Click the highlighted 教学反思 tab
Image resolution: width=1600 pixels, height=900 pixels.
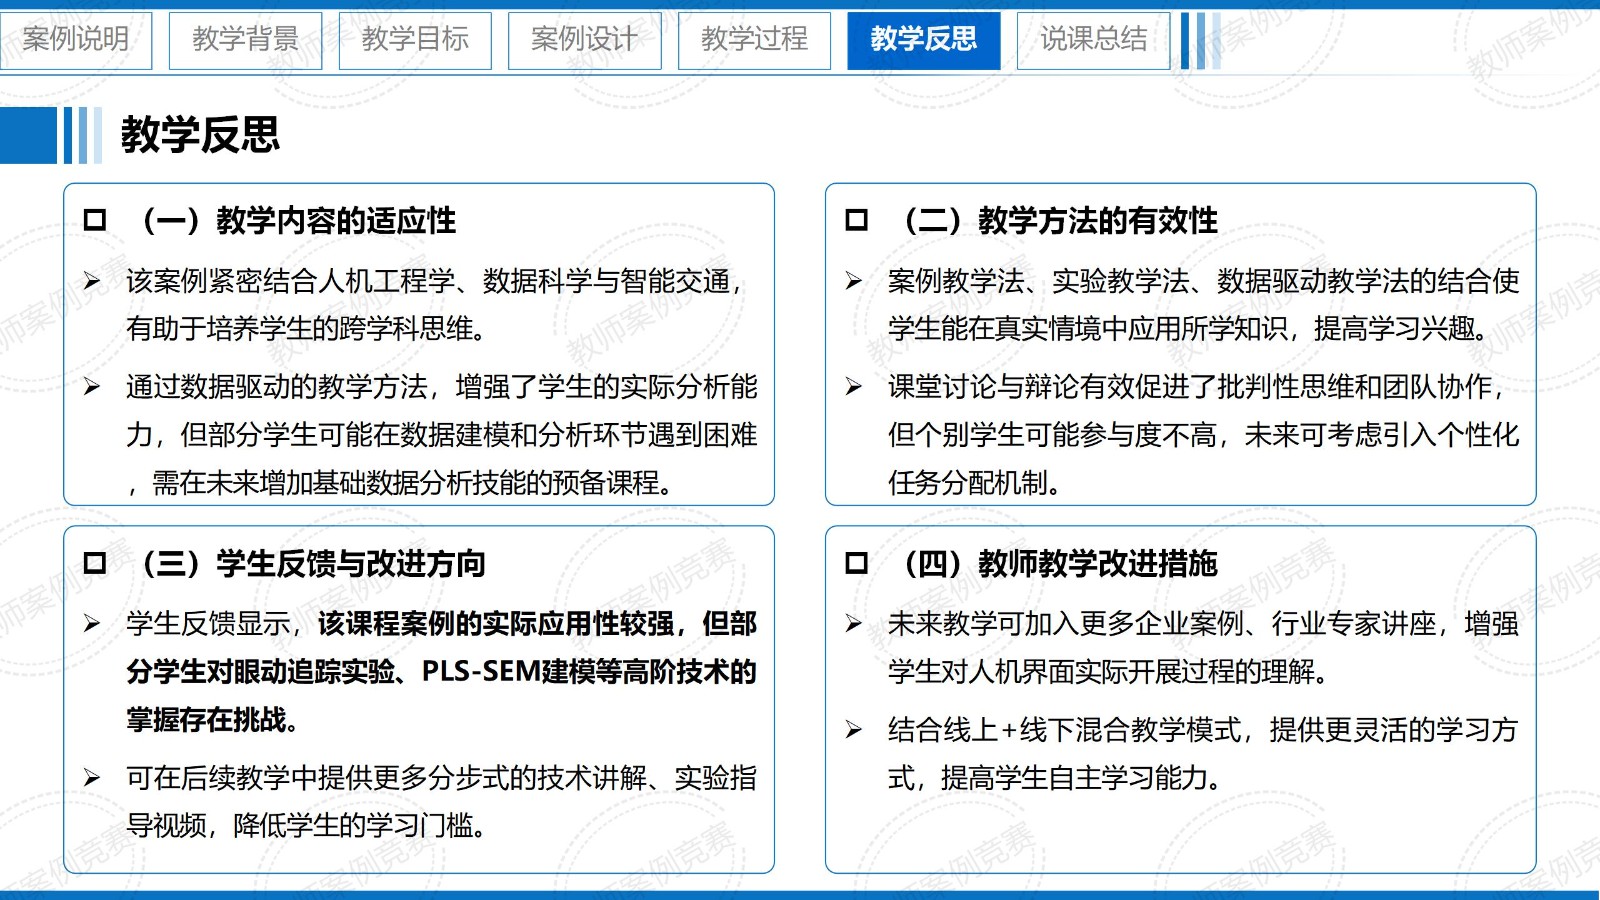923,40
